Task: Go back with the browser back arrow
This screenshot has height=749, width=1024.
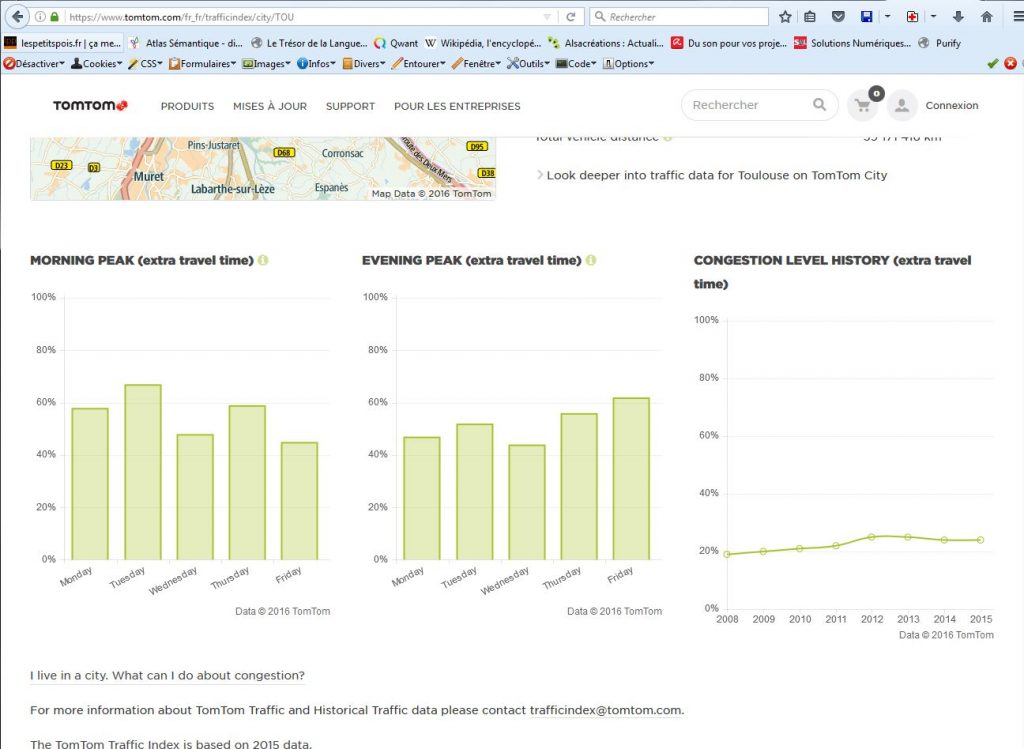Action: pos(17,17)
